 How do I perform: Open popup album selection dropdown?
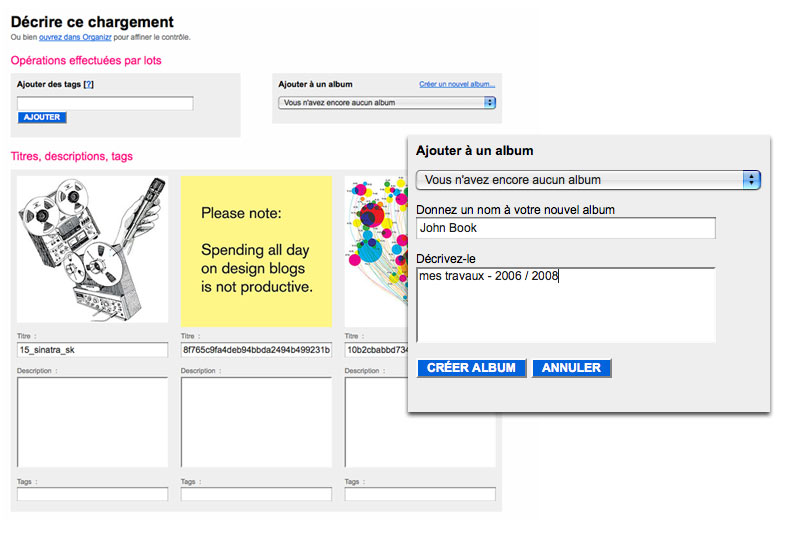click(x=588, y=180)
